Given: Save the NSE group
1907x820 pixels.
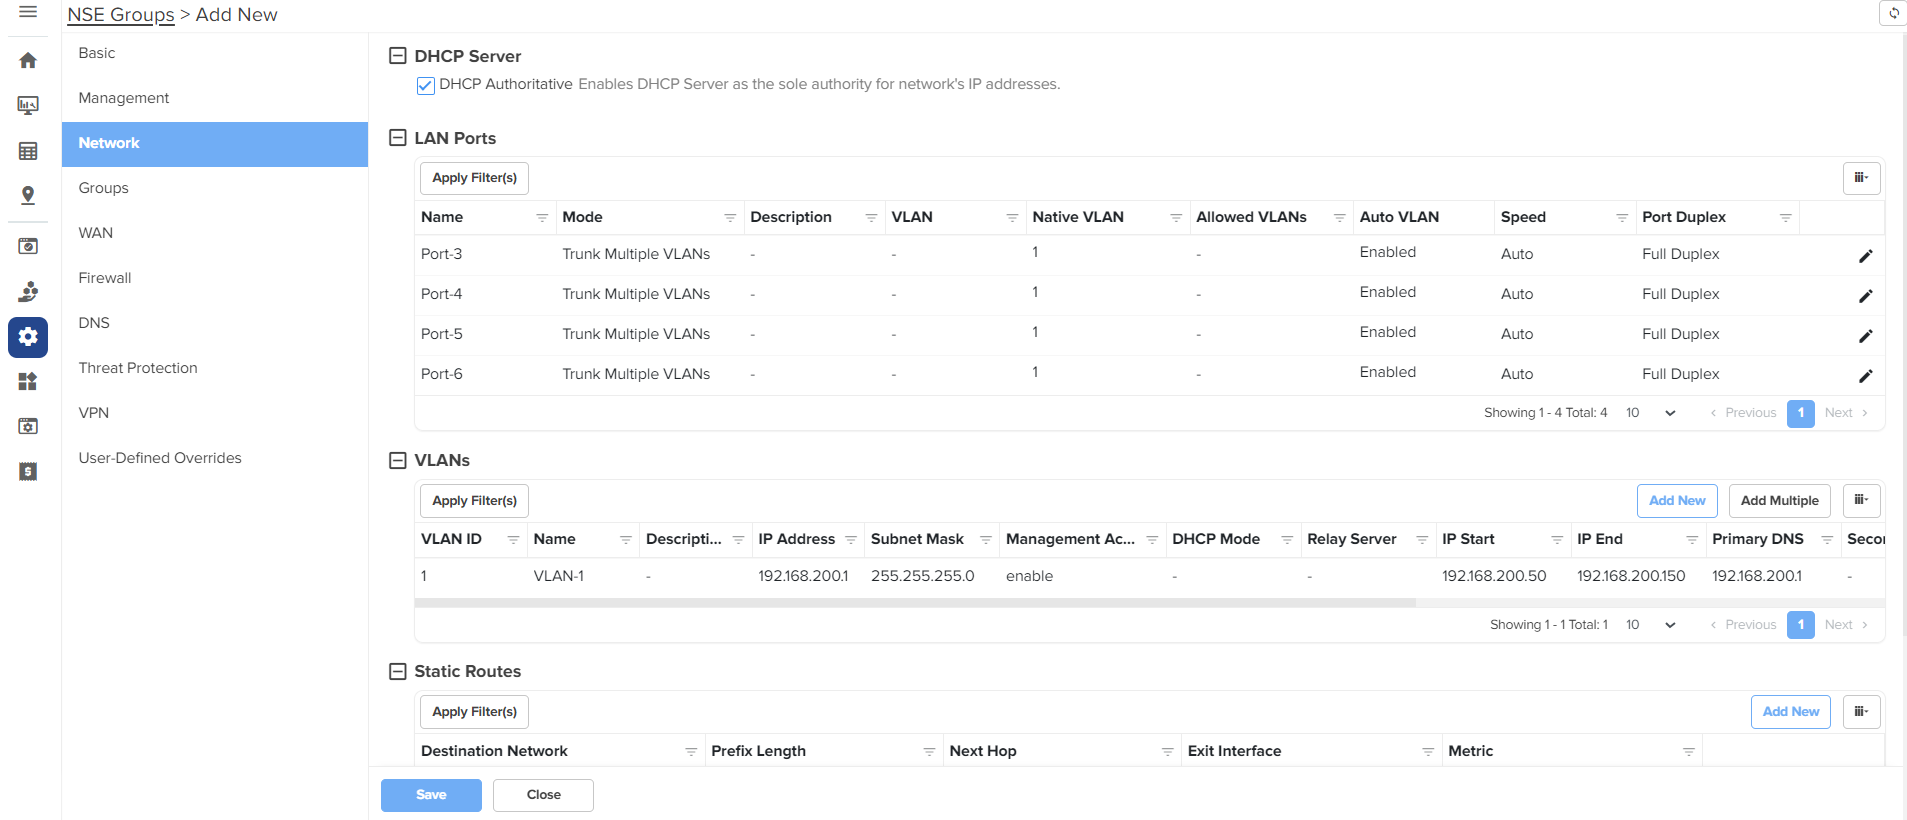Looking at the screenshot, I should click(431, 795).
